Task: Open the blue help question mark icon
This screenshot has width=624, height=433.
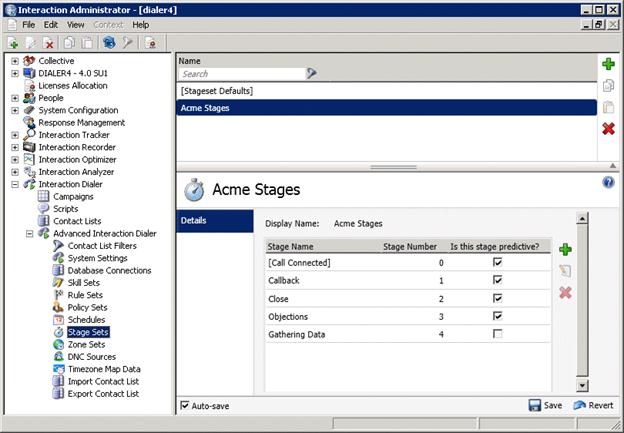Action: (608, 182)
